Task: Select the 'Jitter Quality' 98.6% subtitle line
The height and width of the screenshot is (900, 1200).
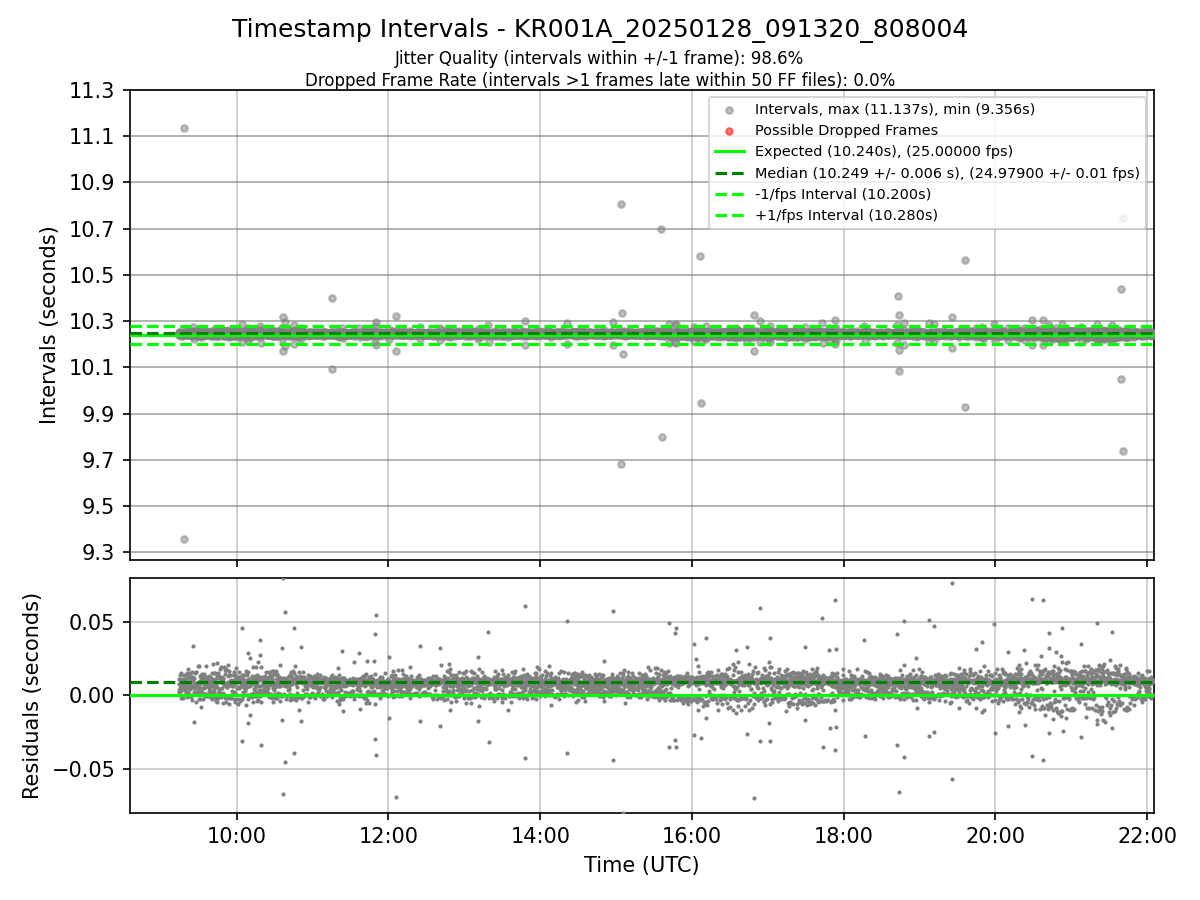Action: [599, 58]
